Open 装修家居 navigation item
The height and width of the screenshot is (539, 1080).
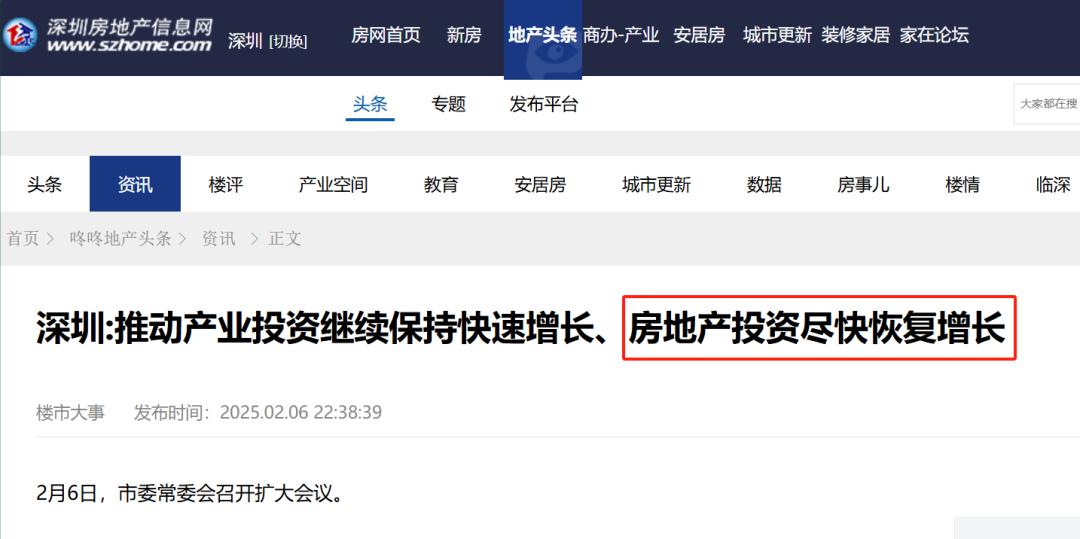pyautogui.click(x=855, y=35)
